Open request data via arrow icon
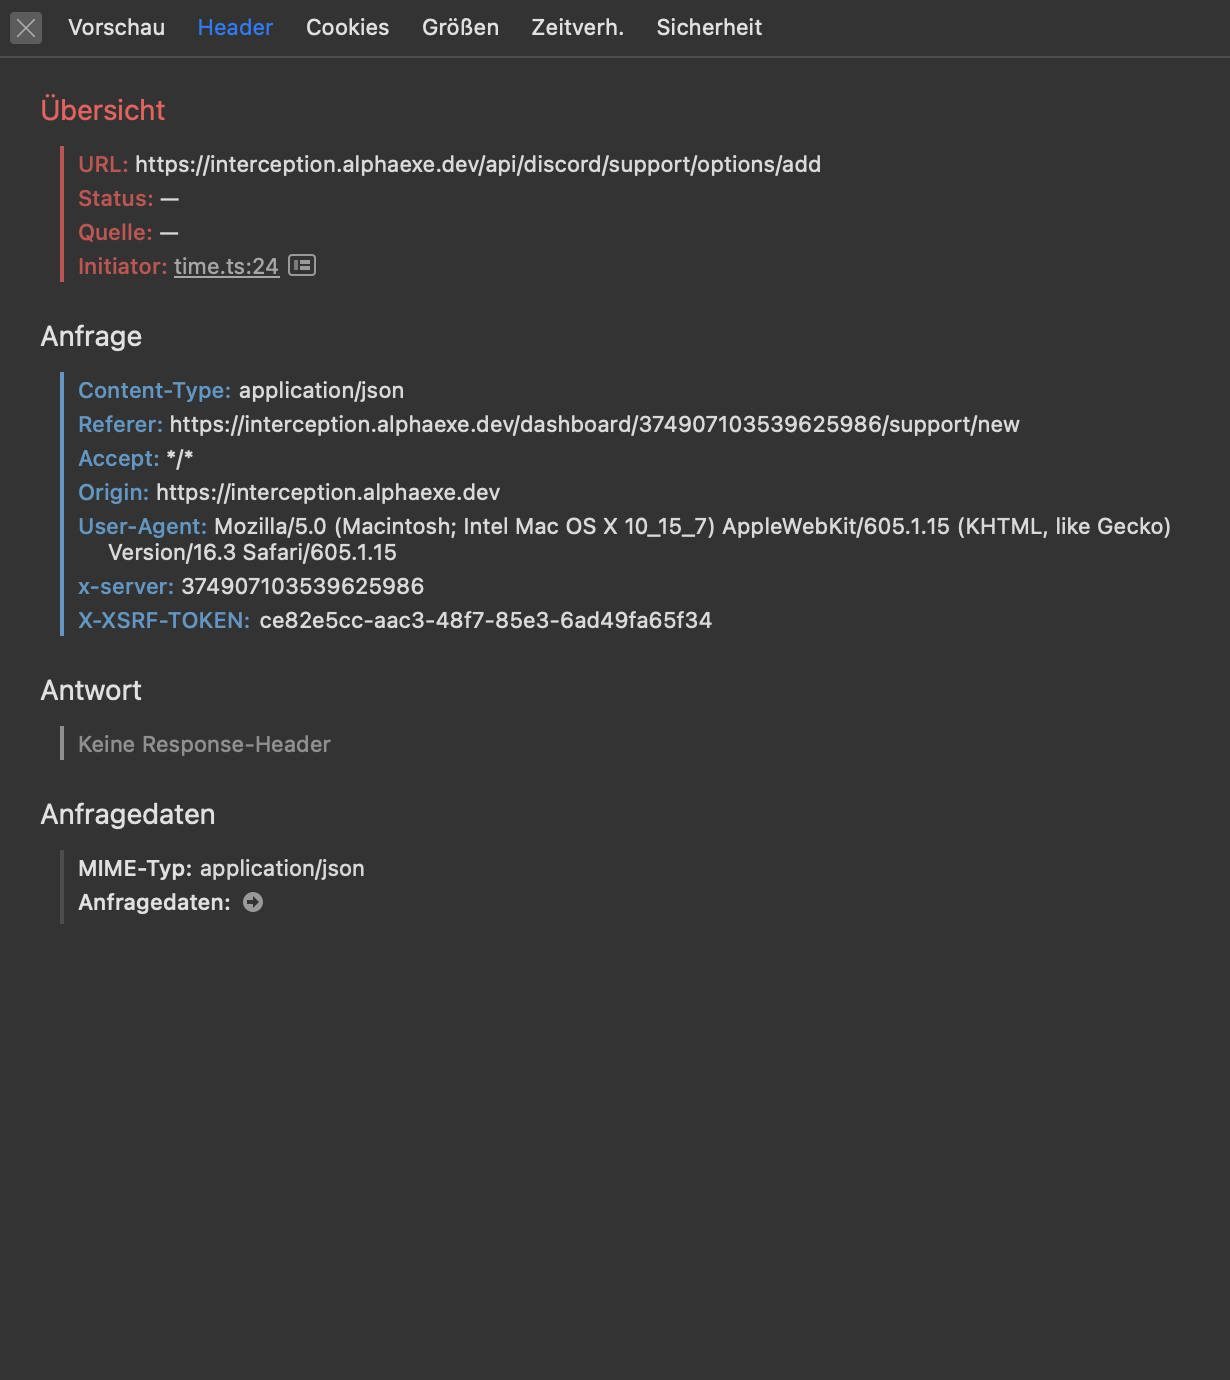1230x1380 pixels. point(253,902)
